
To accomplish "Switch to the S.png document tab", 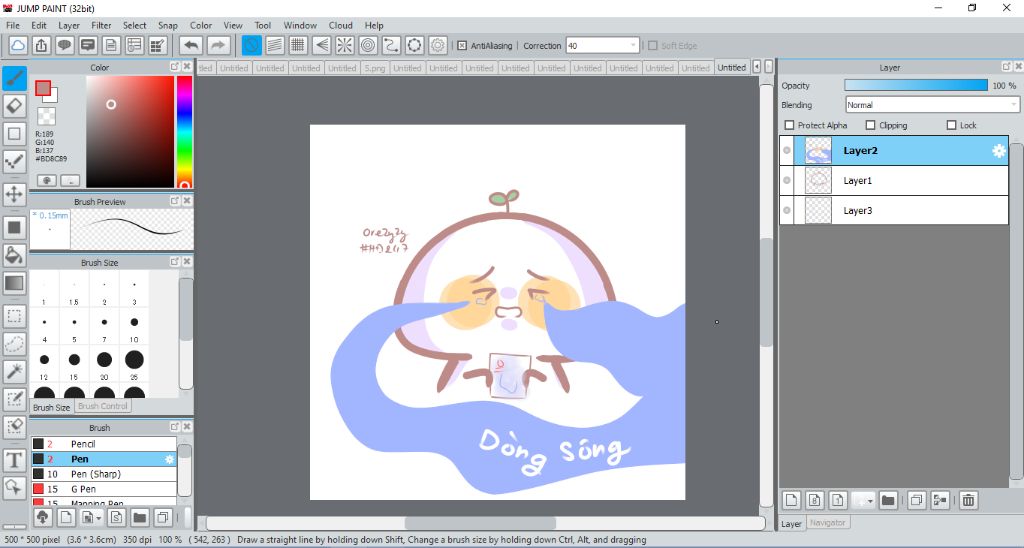I will (x=374, y=68).
